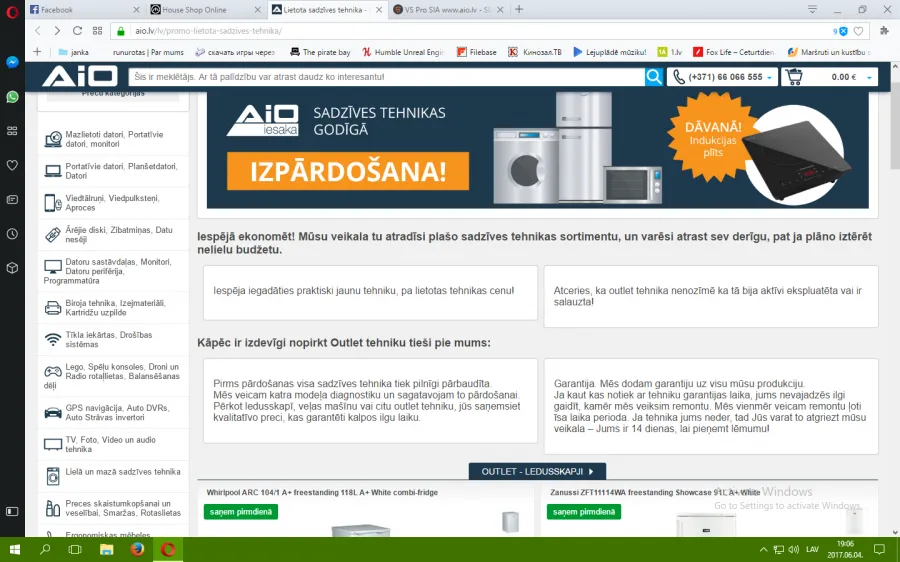The image size is (900, 562).
Task: Open Lielā un mazā sadzīves tehnika category
Action: pos(113,476)
